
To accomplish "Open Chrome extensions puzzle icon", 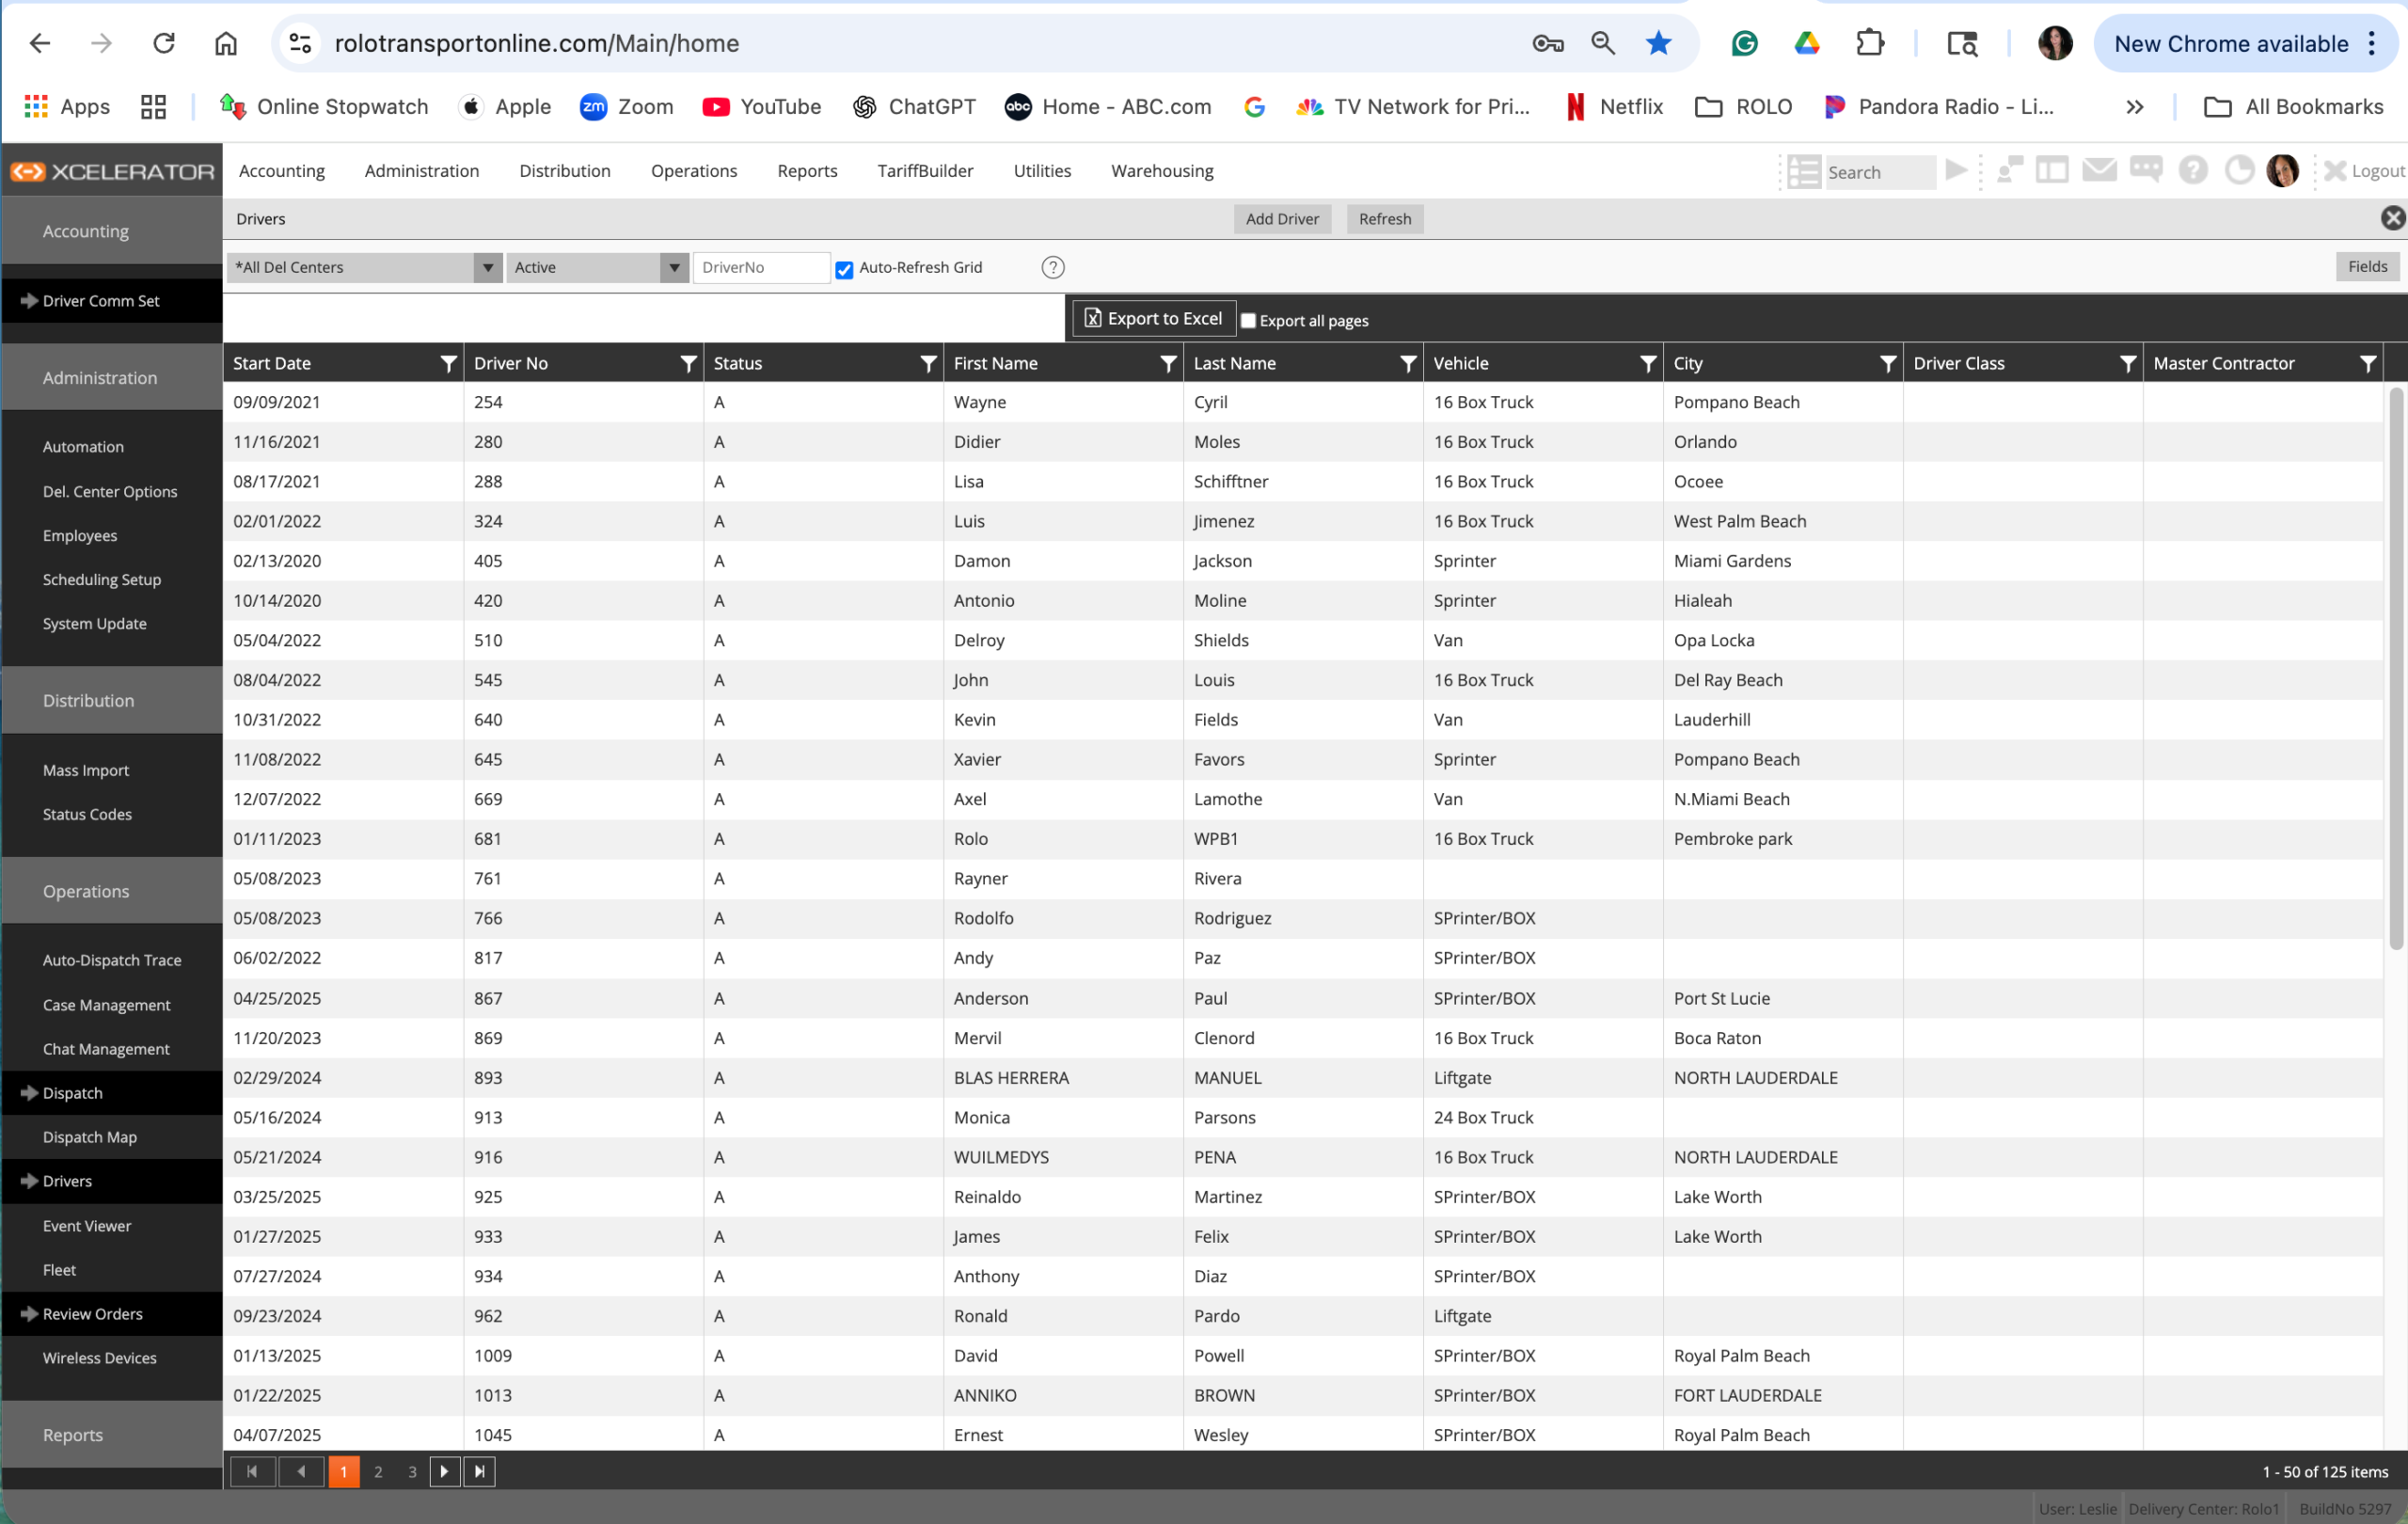I will (x=1869, y=43).
